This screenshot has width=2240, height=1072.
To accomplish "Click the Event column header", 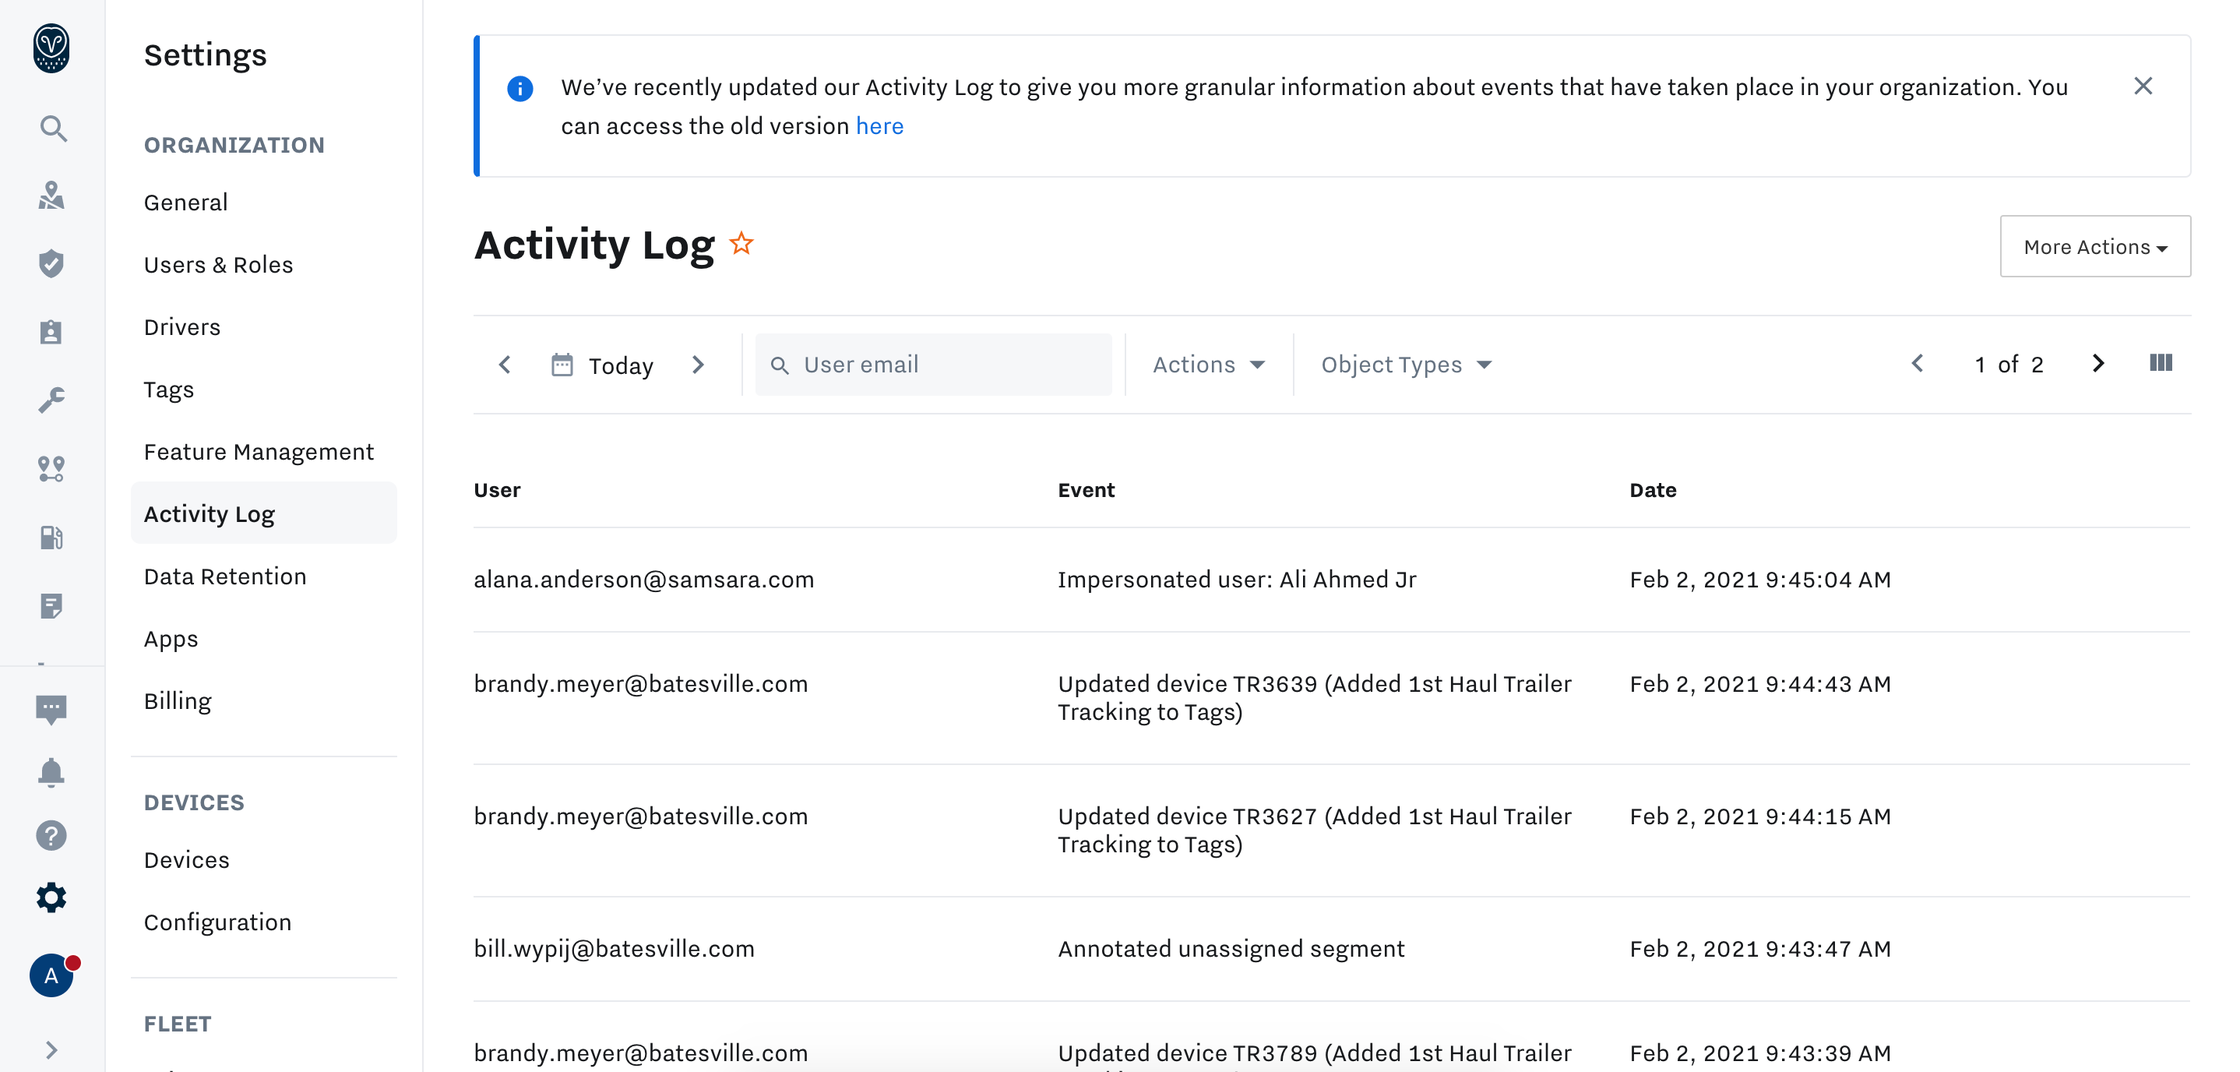I will [1086, 490].
